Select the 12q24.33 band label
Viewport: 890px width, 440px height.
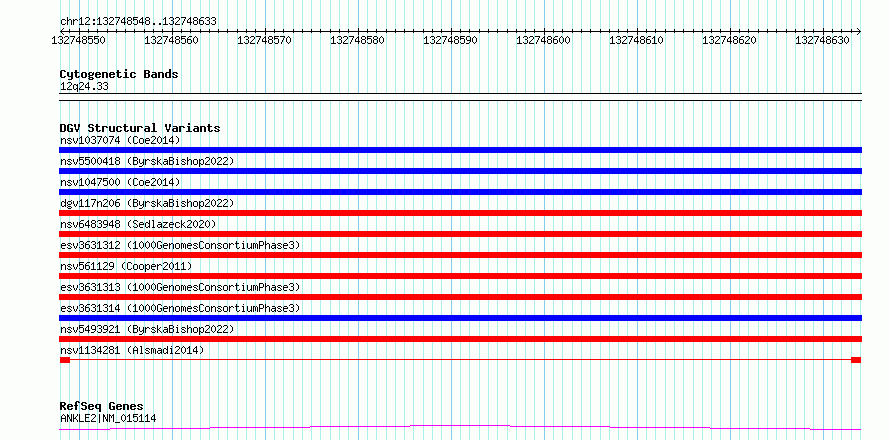pyautogui.click(x=84, y=87)
